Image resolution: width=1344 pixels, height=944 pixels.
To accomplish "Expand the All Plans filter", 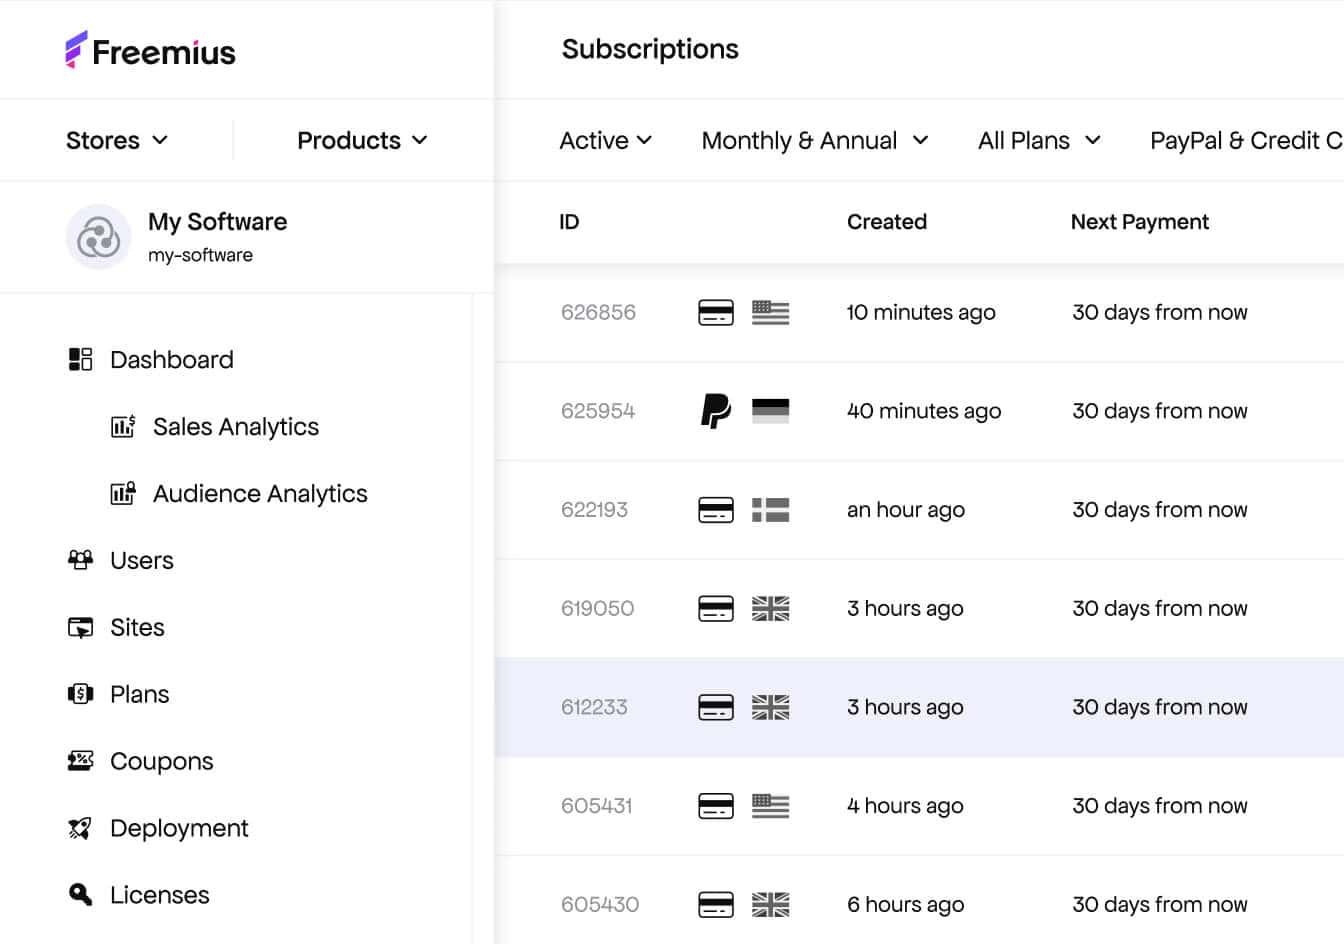I will point(1039,141).
